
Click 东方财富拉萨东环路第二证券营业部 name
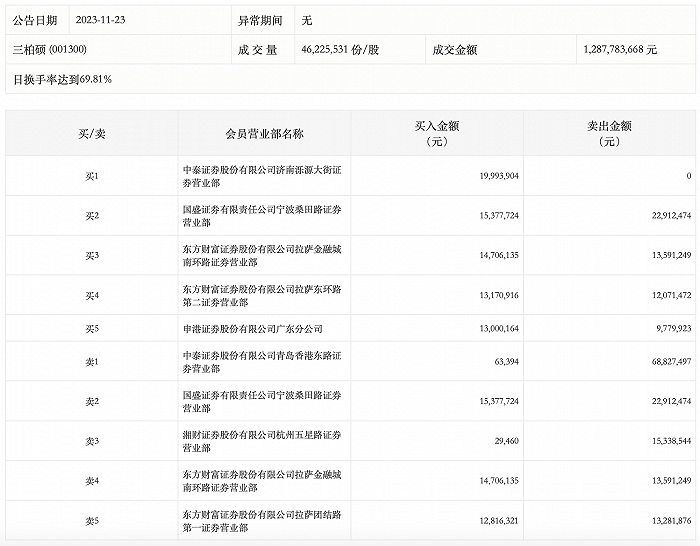click(x=262, y=296)
